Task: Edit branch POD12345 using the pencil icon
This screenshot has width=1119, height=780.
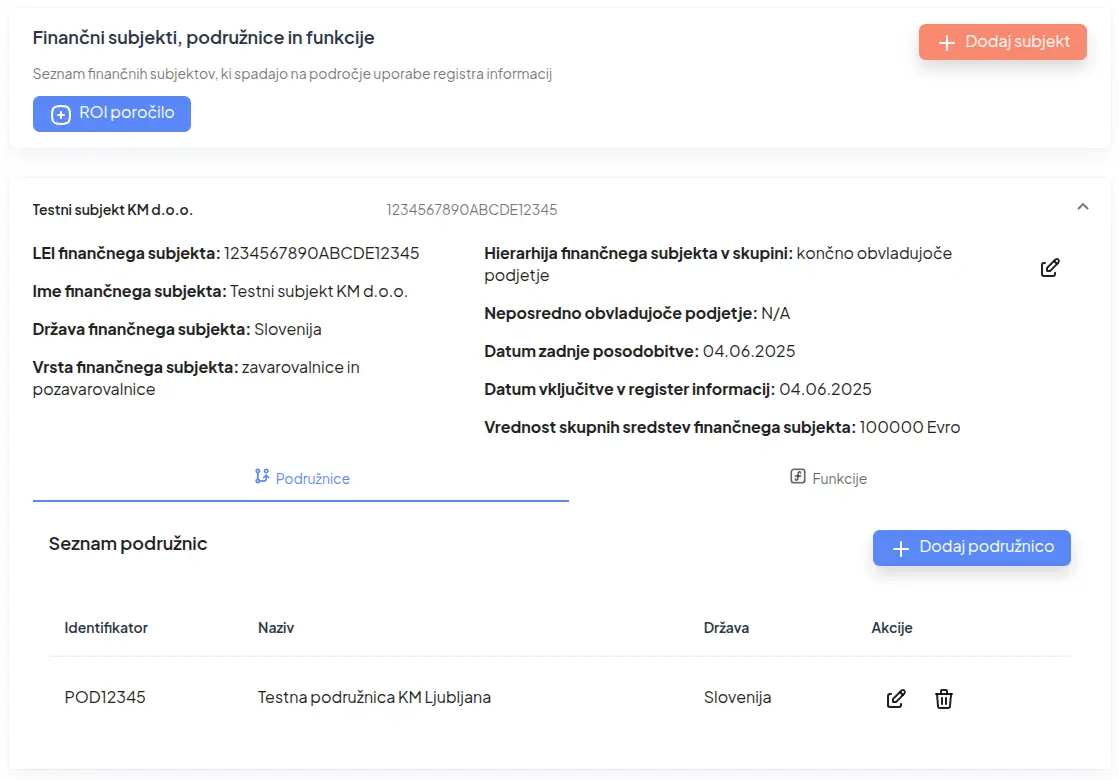Action: 896,699
